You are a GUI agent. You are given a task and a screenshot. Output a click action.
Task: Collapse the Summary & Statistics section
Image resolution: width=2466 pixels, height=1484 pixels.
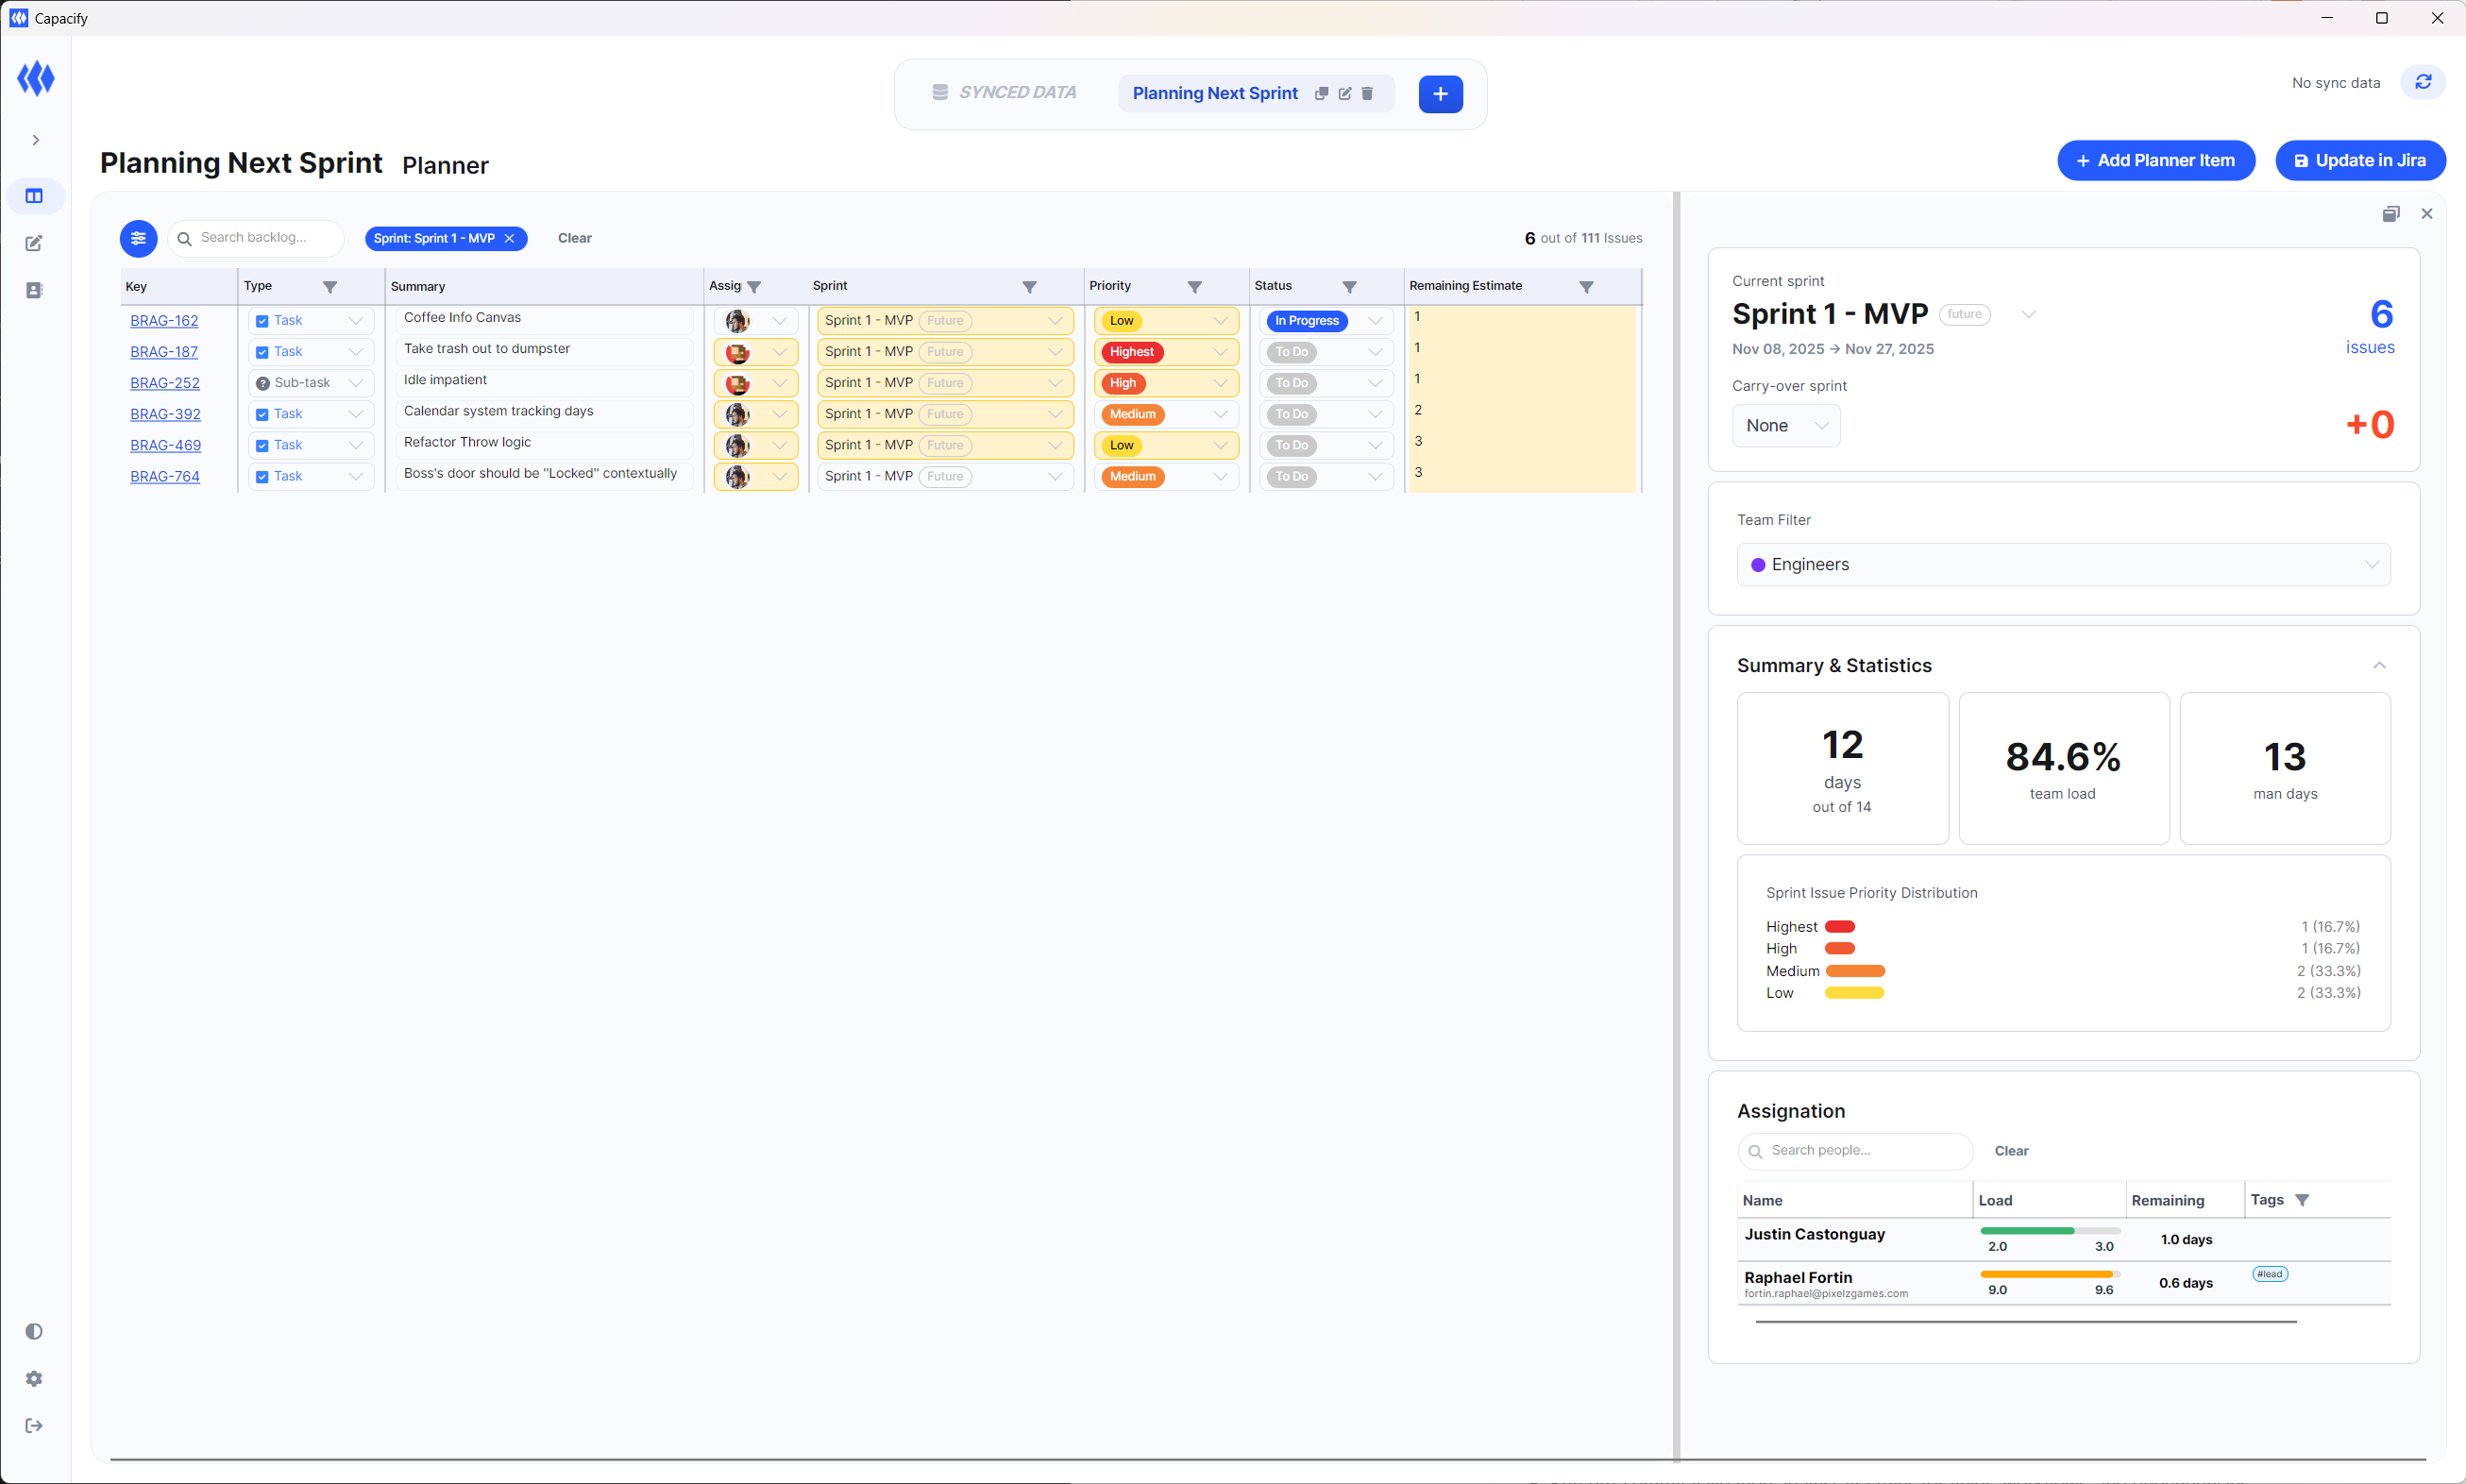pos(2379,664)
